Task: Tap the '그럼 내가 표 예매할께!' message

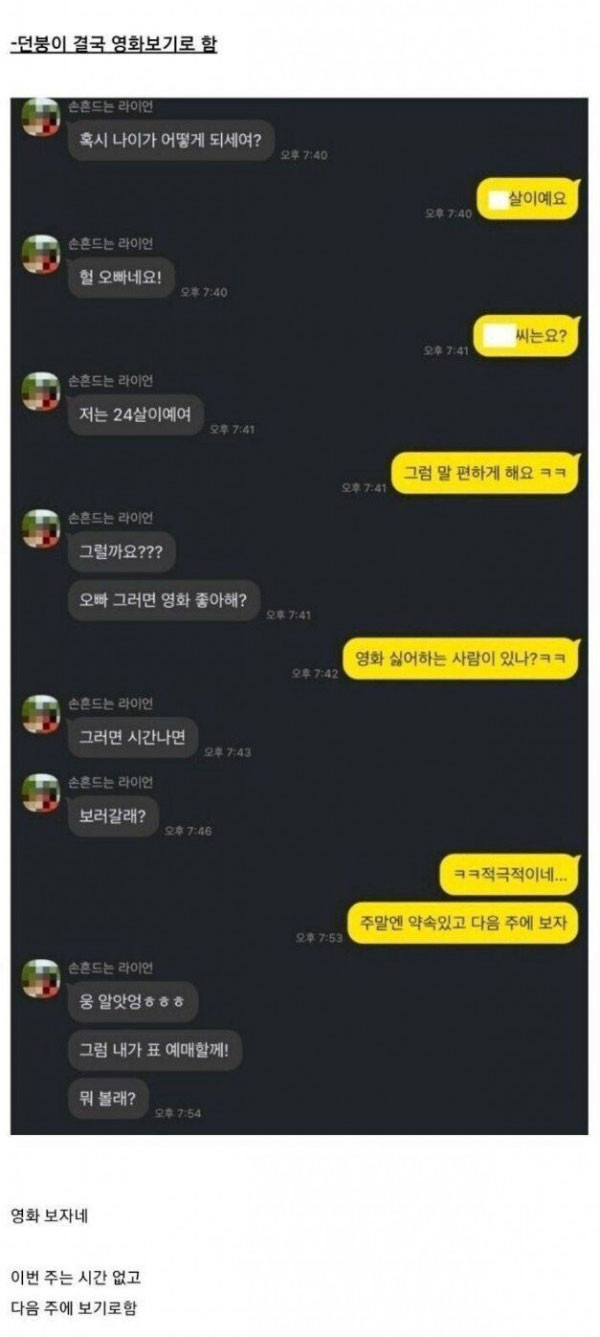Action: point(155,1050)
